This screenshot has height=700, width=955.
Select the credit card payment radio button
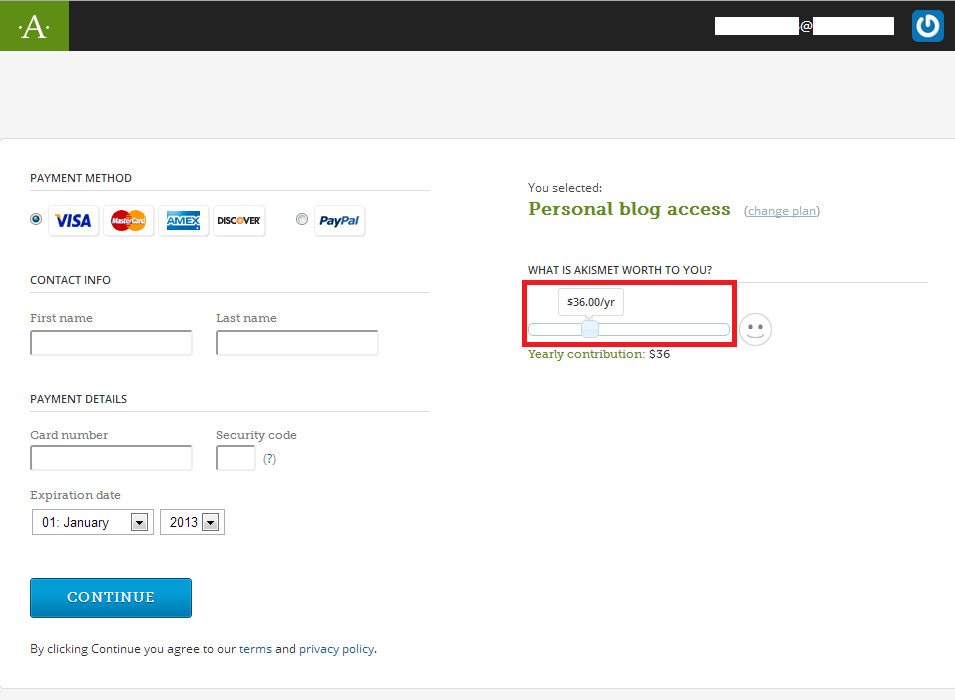point(37,219)
